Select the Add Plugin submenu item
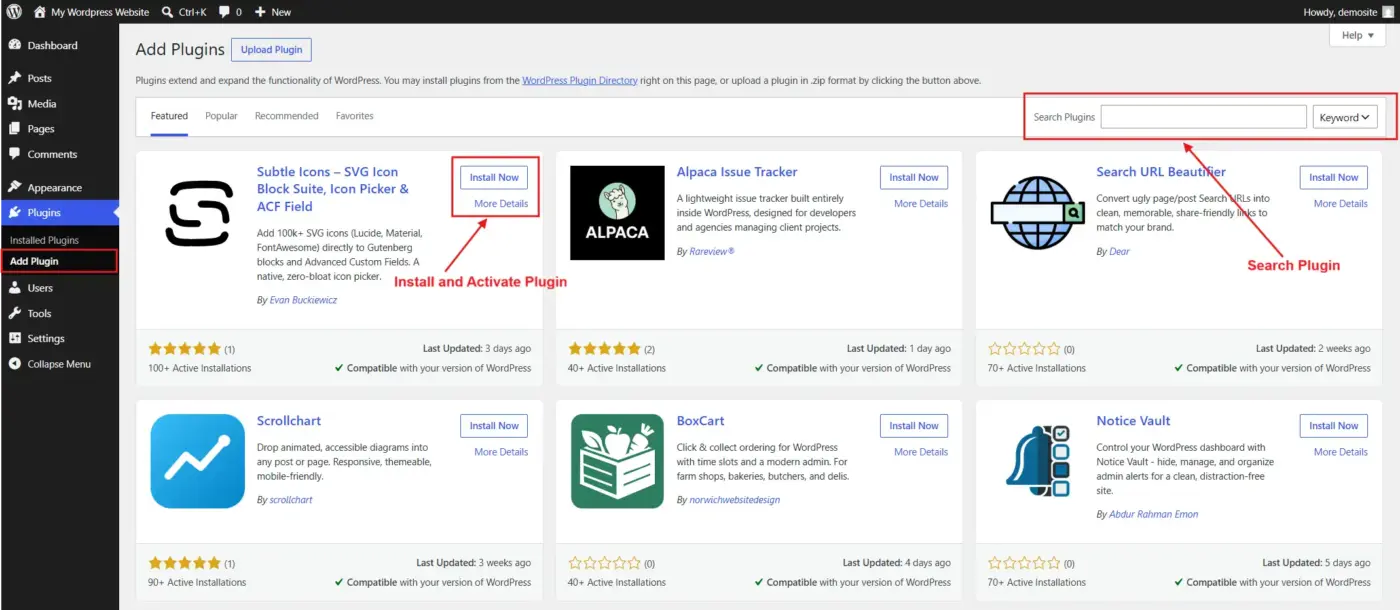 pyautogui.click(x=34, y=261)
